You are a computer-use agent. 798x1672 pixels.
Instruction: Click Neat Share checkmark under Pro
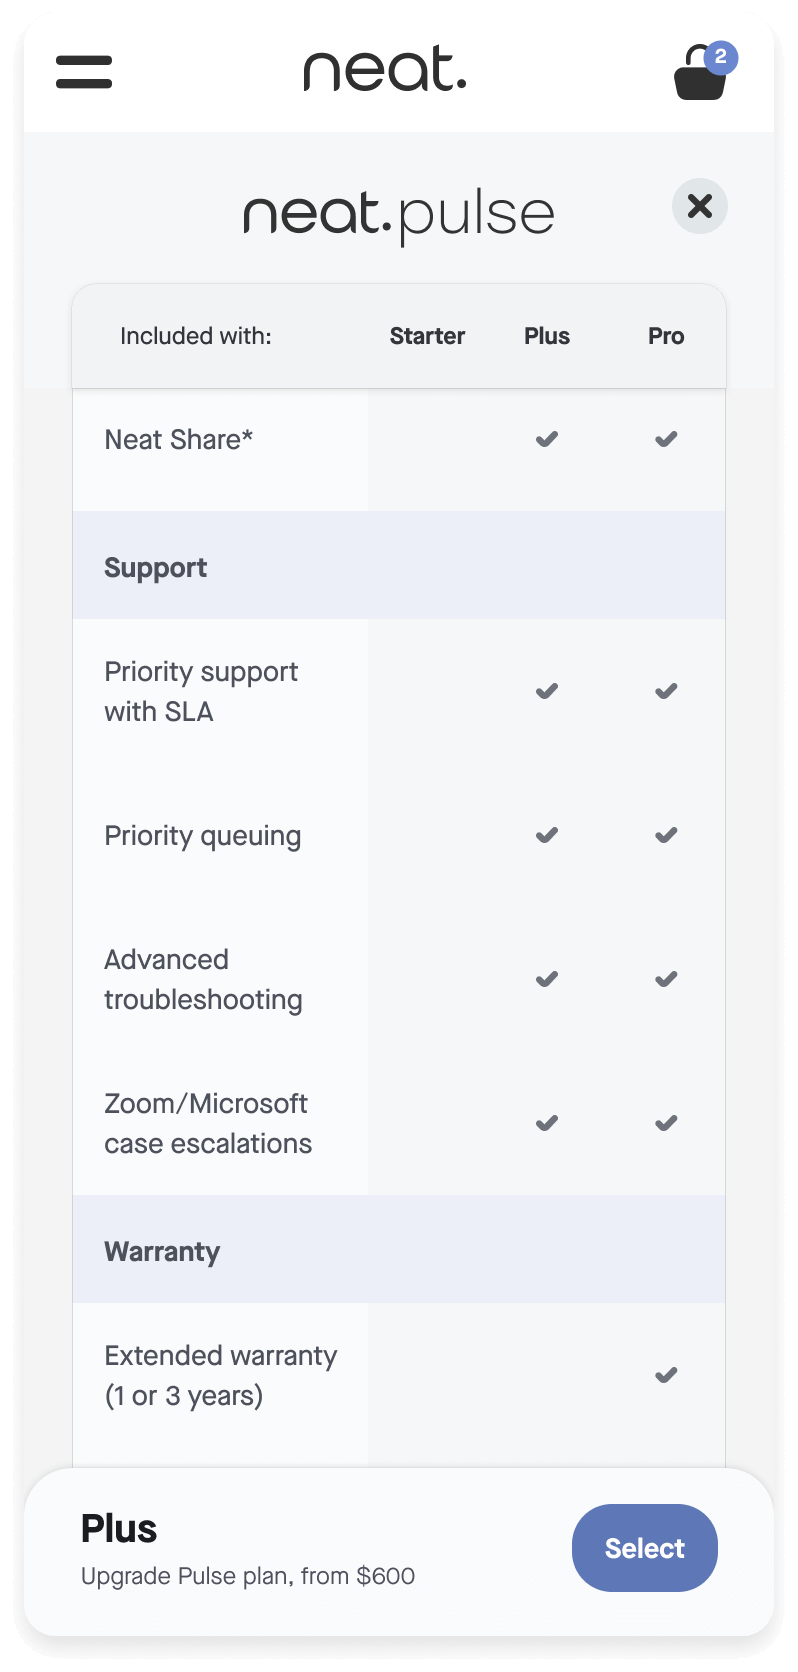click(666, 439)
